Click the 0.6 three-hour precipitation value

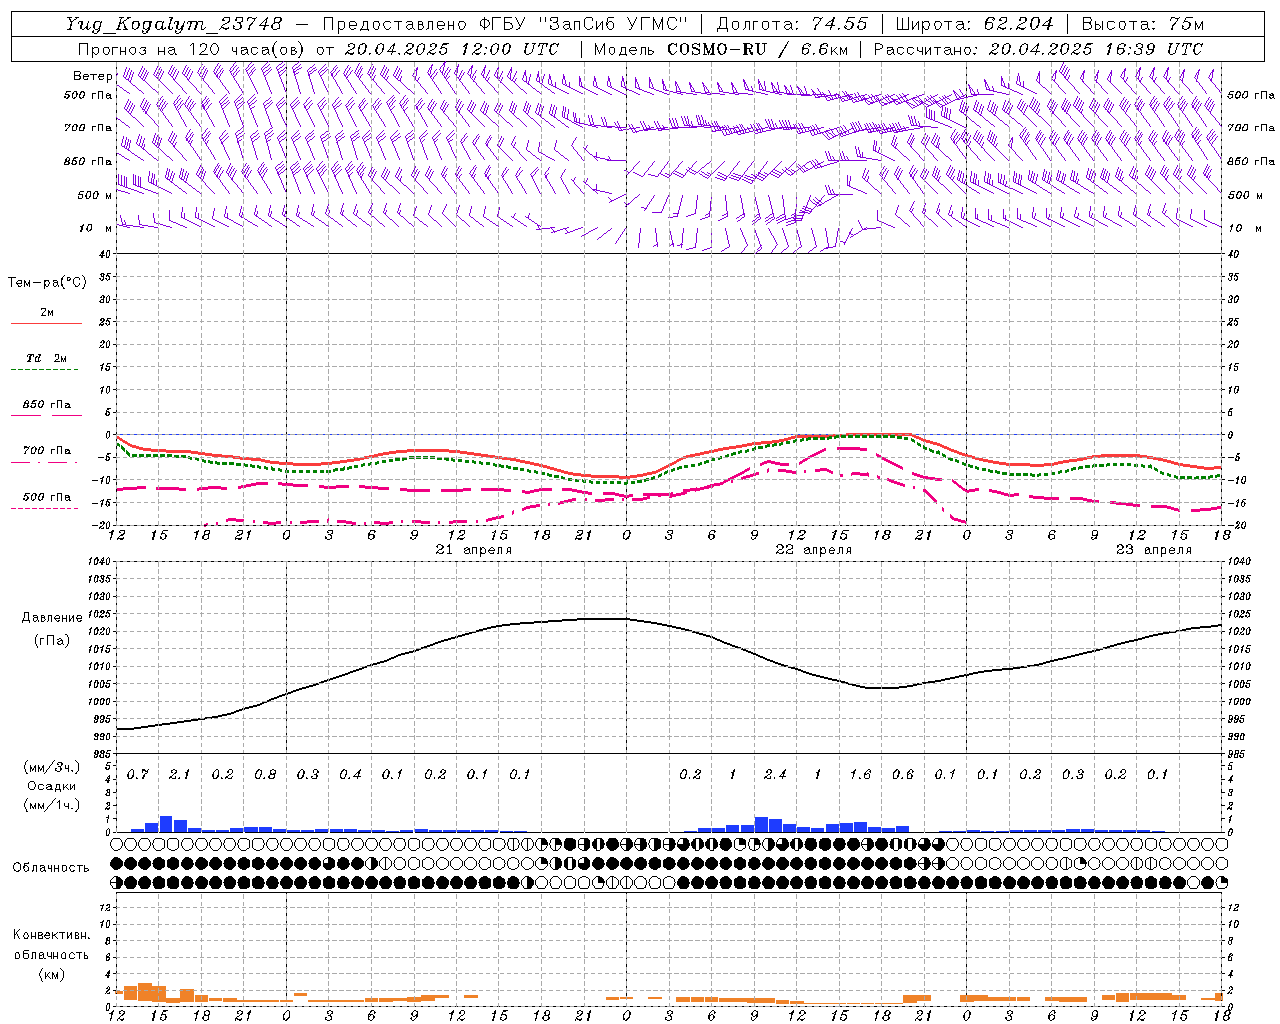coord(903,774)
